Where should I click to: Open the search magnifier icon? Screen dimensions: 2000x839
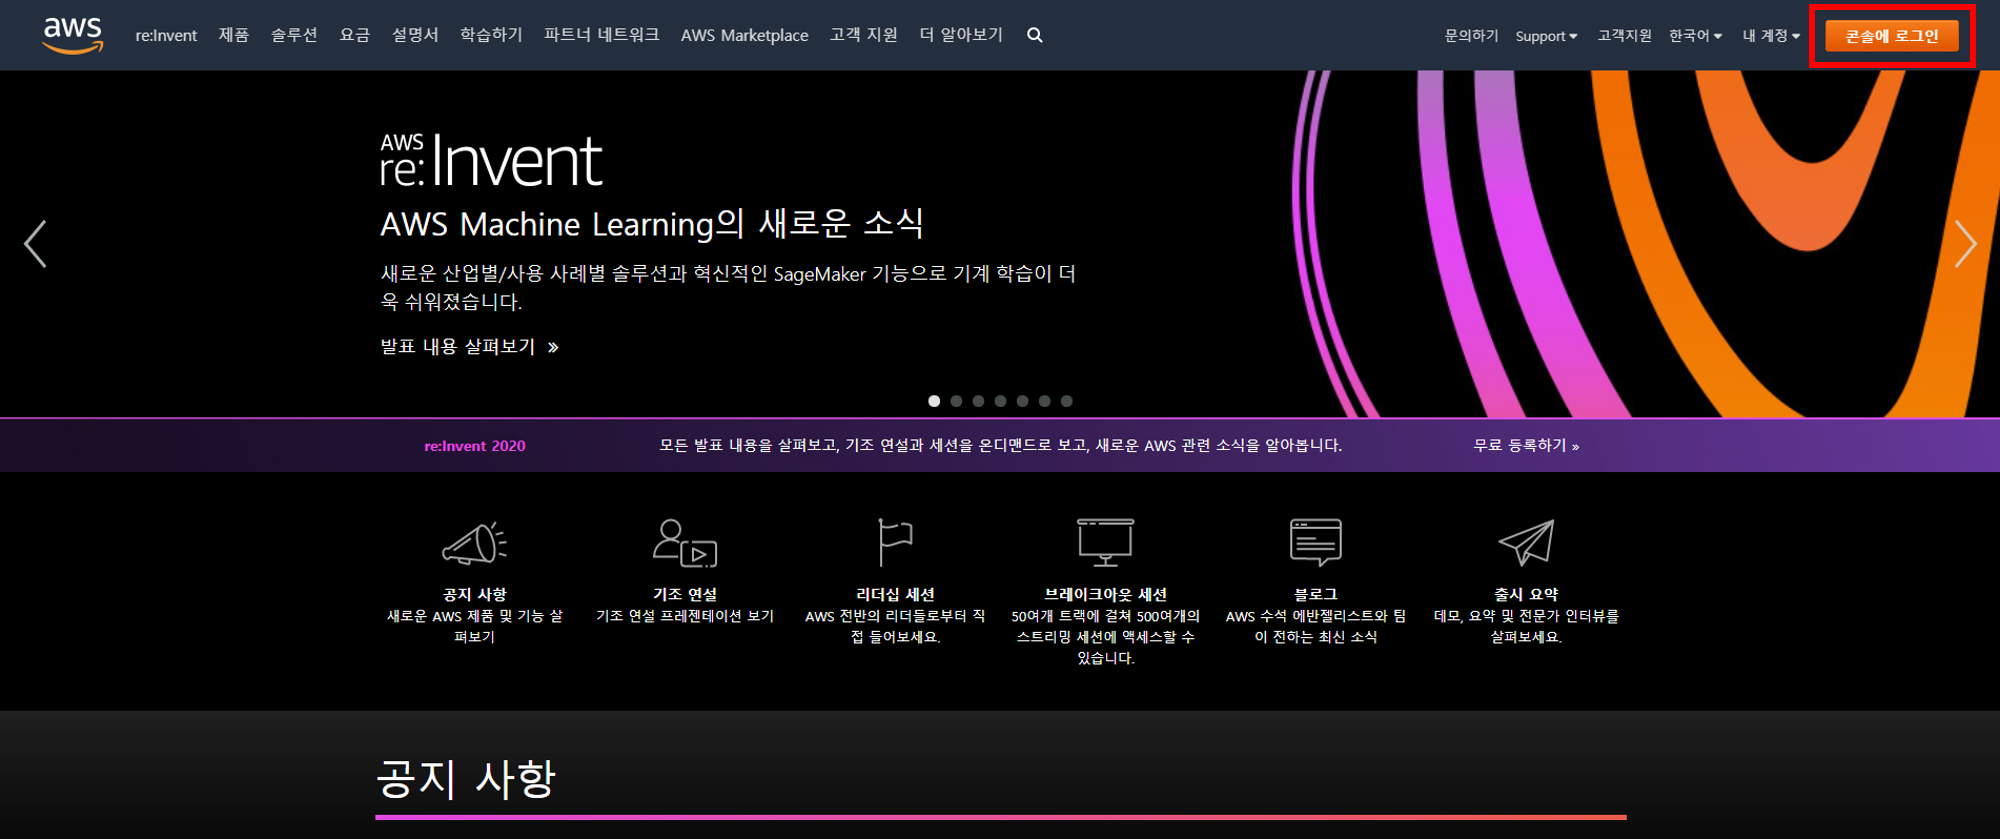click(x=1035, y=35)
